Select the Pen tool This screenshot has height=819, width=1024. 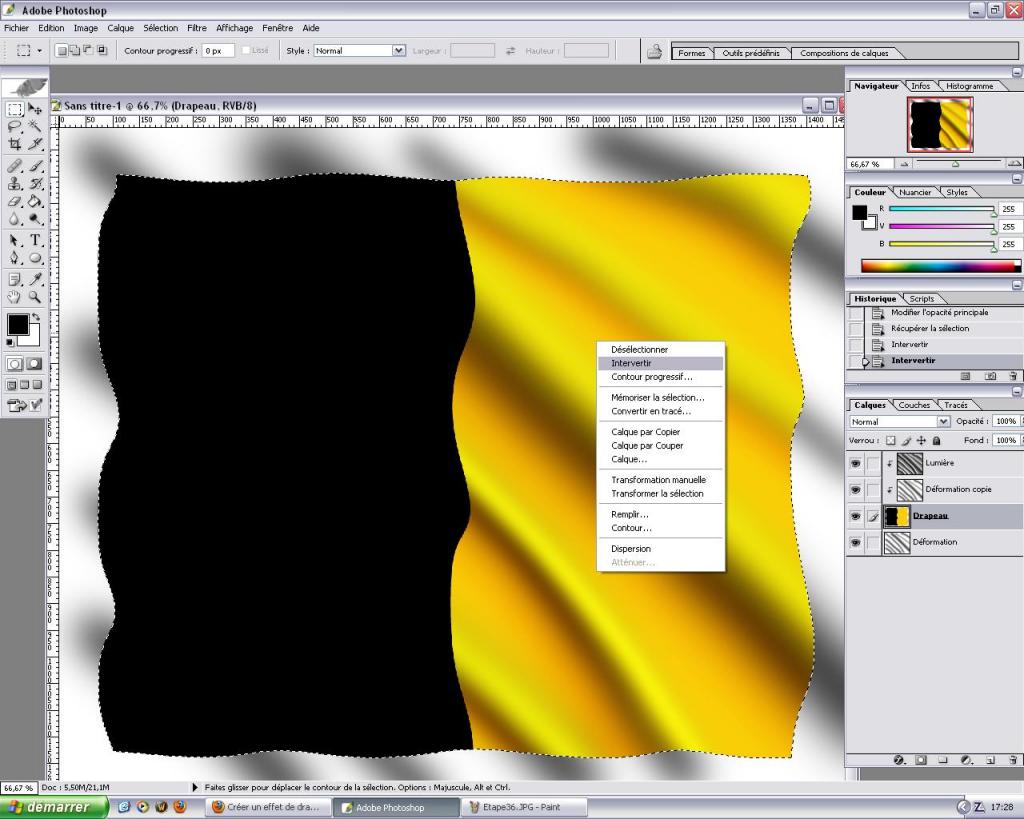pos(15,258)
